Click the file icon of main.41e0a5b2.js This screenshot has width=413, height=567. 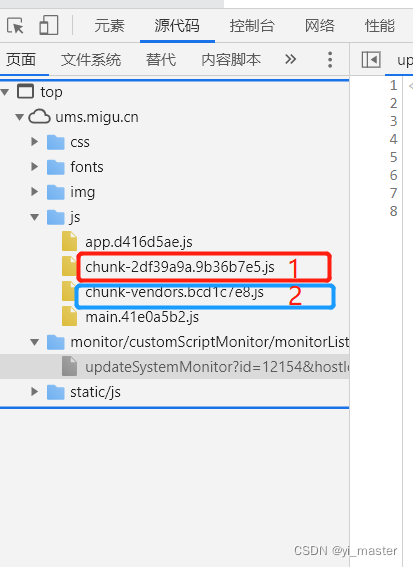pos(69,316)
